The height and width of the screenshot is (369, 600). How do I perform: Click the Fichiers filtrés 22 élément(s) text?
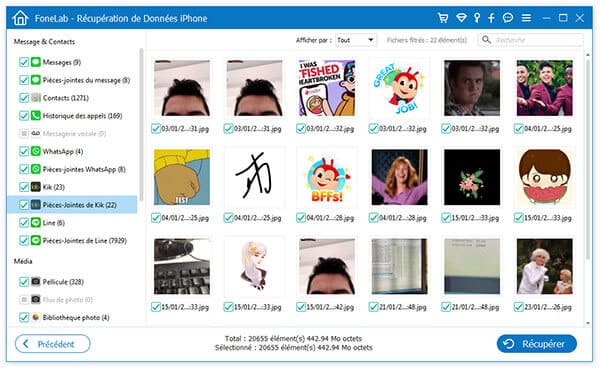click(427, 40)
